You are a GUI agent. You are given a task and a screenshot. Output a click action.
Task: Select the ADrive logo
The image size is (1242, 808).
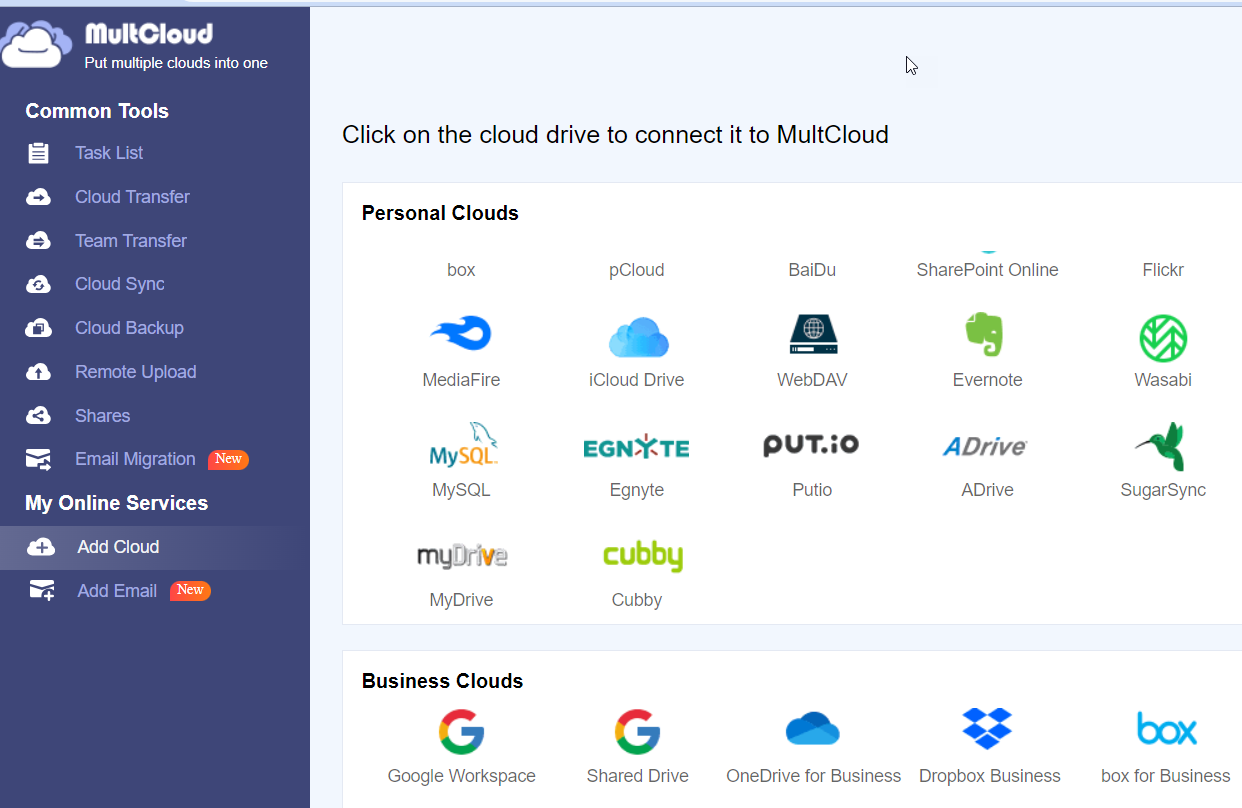tap(986, 446)
